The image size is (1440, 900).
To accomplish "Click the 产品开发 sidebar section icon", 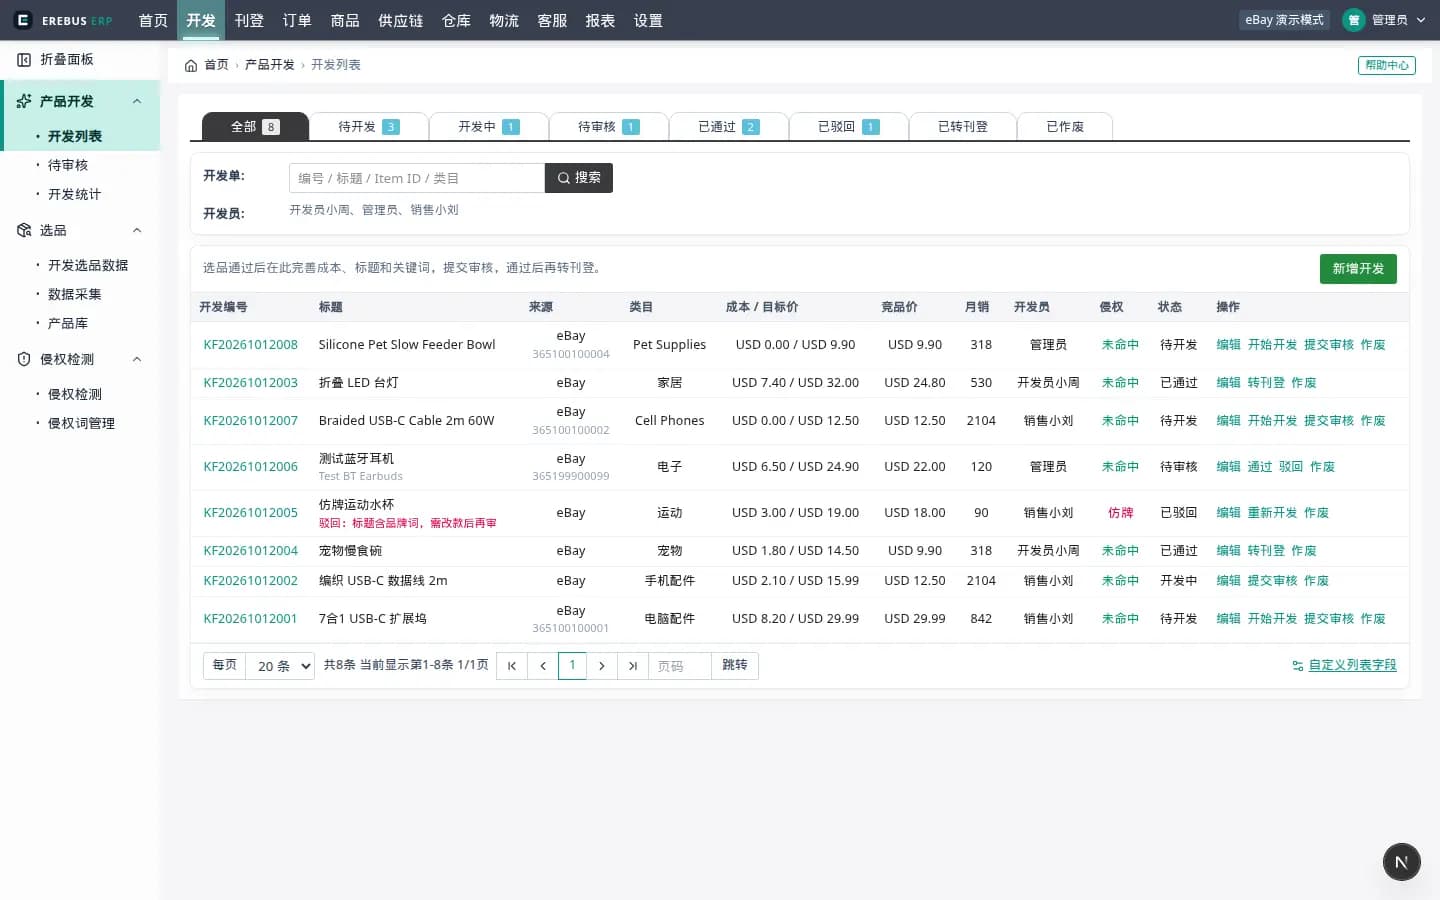I will point(24,101).
